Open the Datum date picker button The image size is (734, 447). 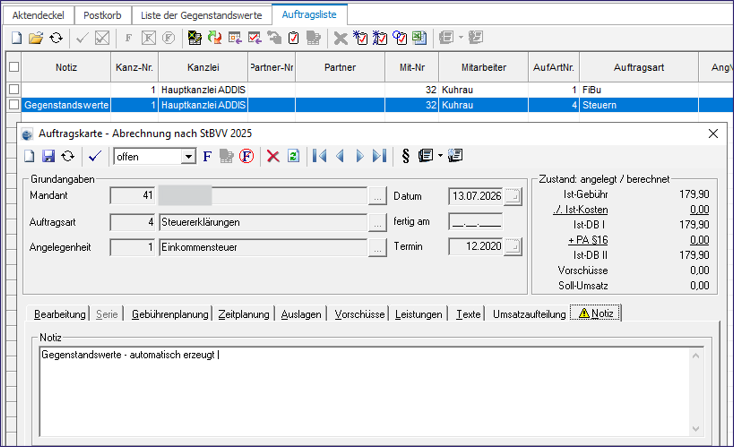(513, 197)
